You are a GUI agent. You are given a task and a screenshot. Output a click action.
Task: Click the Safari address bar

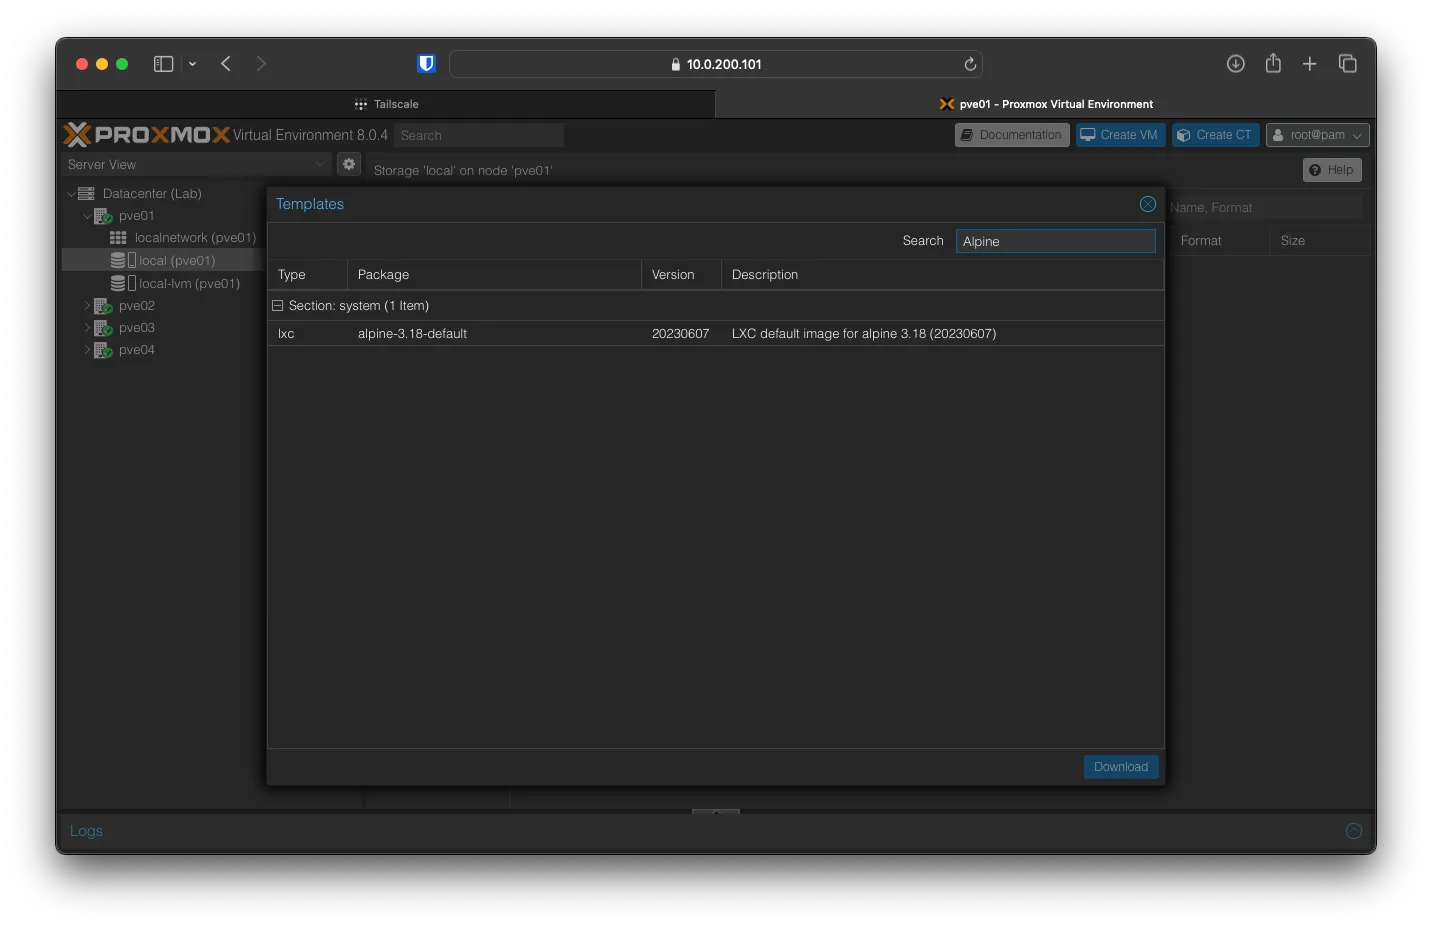coord(716,64)
